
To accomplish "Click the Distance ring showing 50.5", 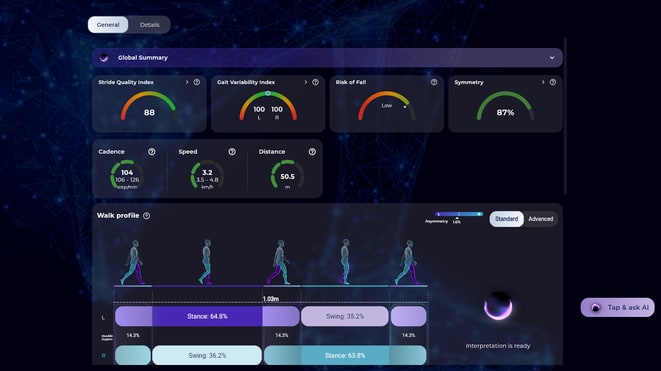I will pyautogui.click(x=287, y=175).
